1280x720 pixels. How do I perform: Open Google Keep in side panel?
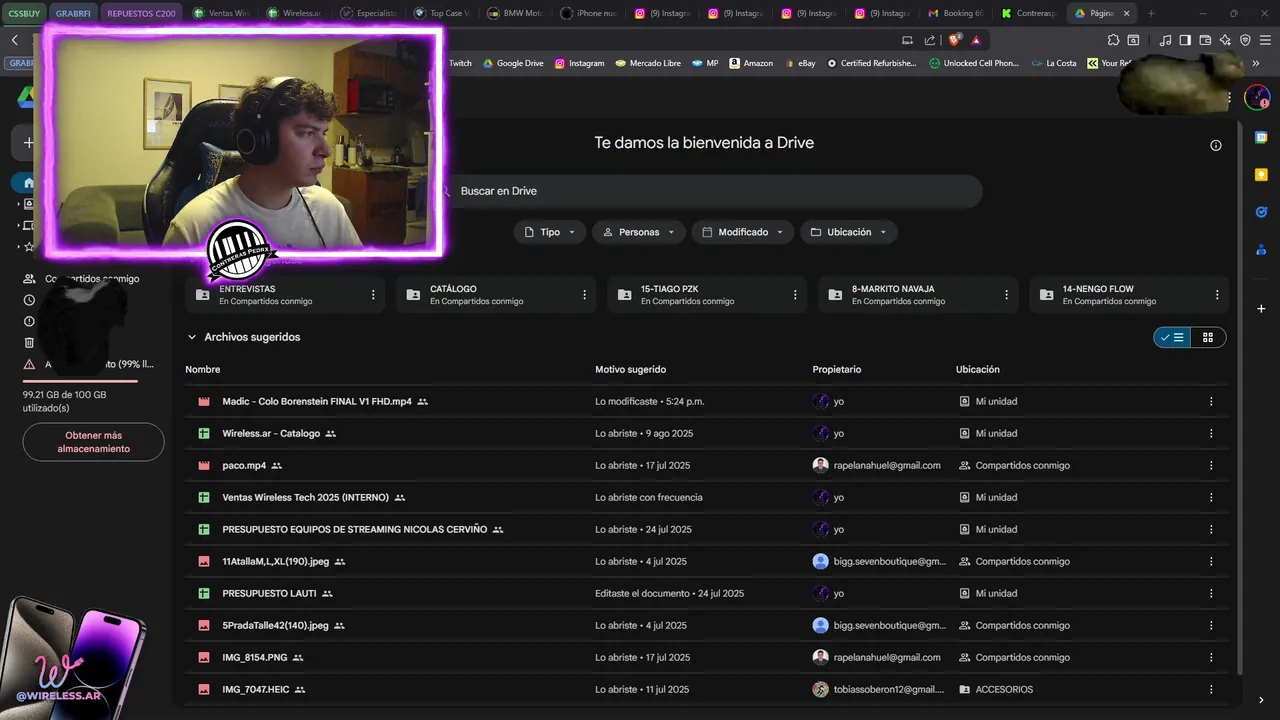click(x=1261, y=174)
